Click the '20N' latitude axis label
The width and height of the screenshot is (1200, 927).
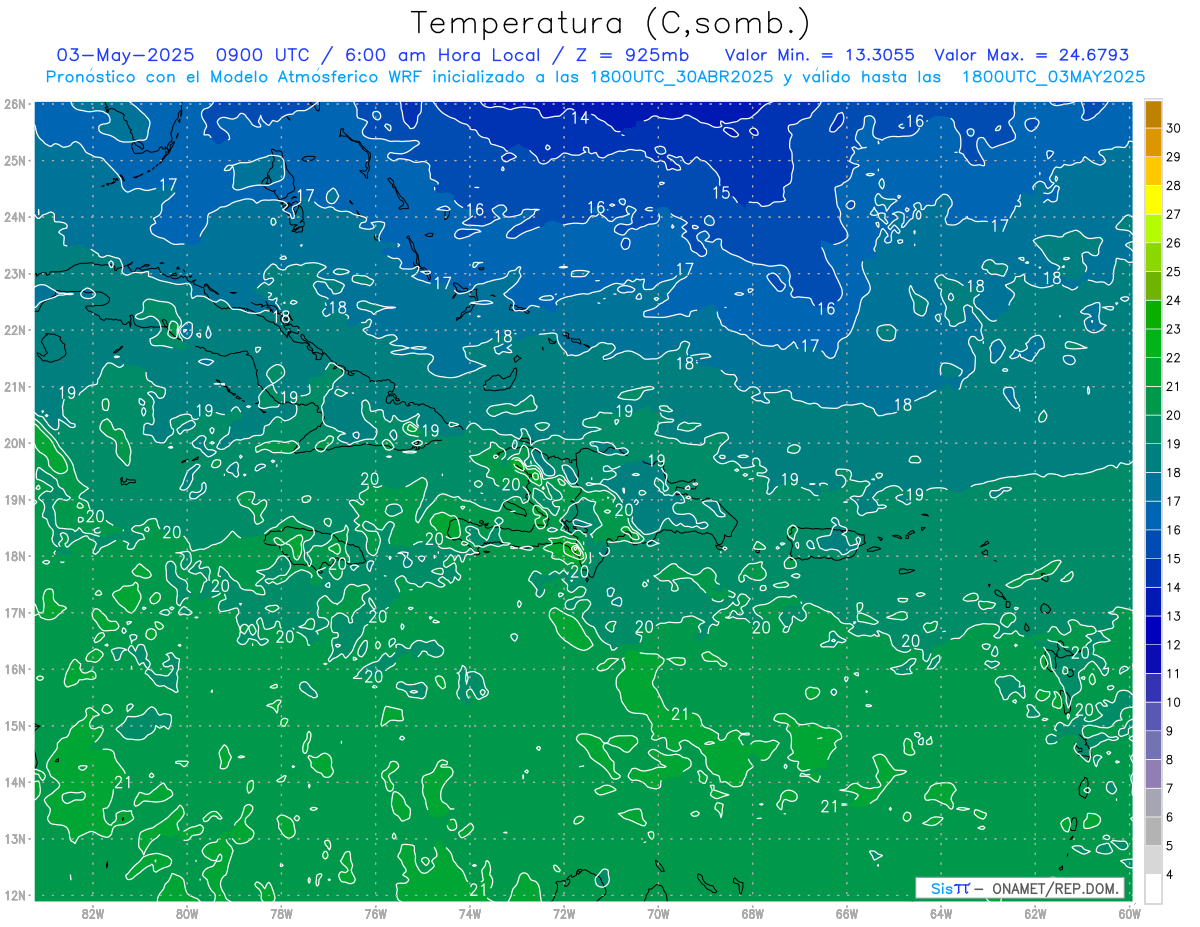(15, 443)
